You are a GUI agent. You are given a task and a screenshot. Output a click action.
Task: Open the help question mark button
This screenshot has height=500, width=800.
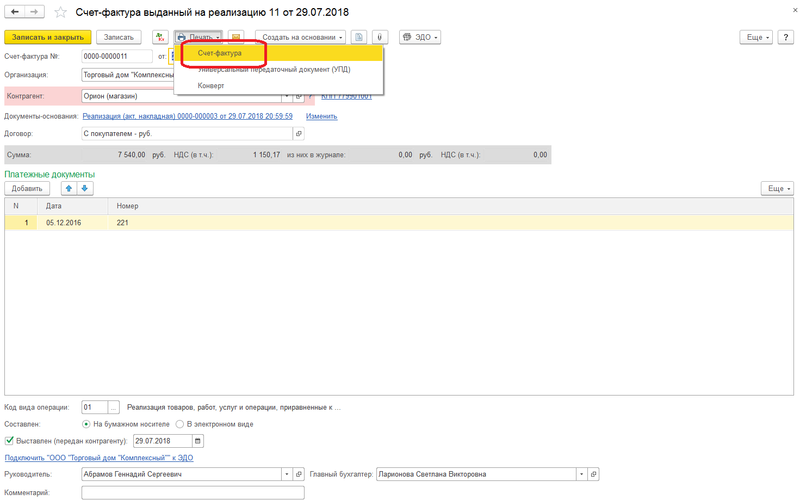[x=786, y=37]
